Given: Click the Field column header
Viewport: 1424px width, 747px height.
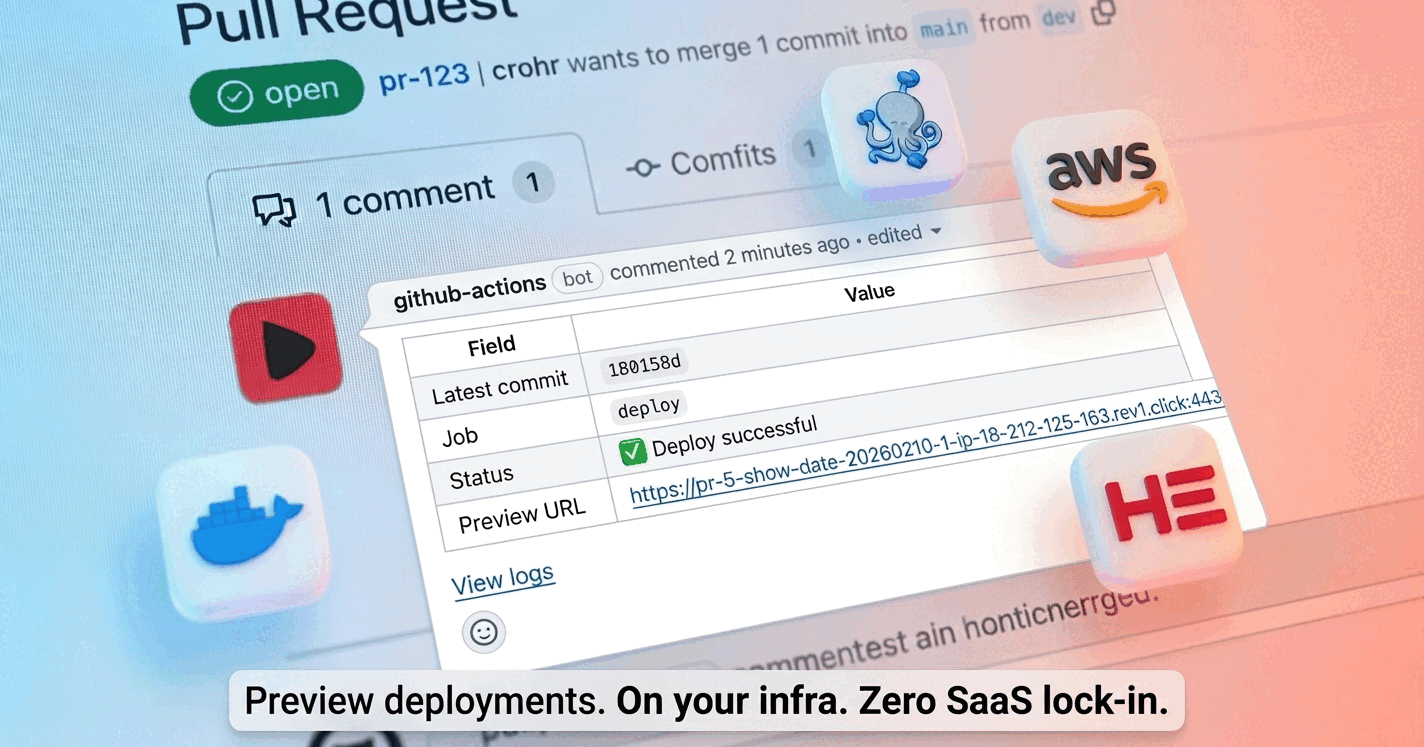Looking at the screenshot, I should point(491,346).
